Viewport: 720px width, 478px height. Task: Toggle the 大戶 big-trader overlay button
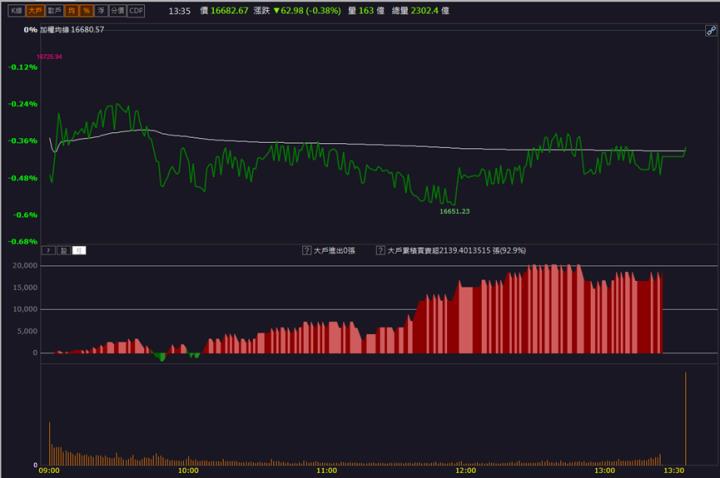coord(35,11)
